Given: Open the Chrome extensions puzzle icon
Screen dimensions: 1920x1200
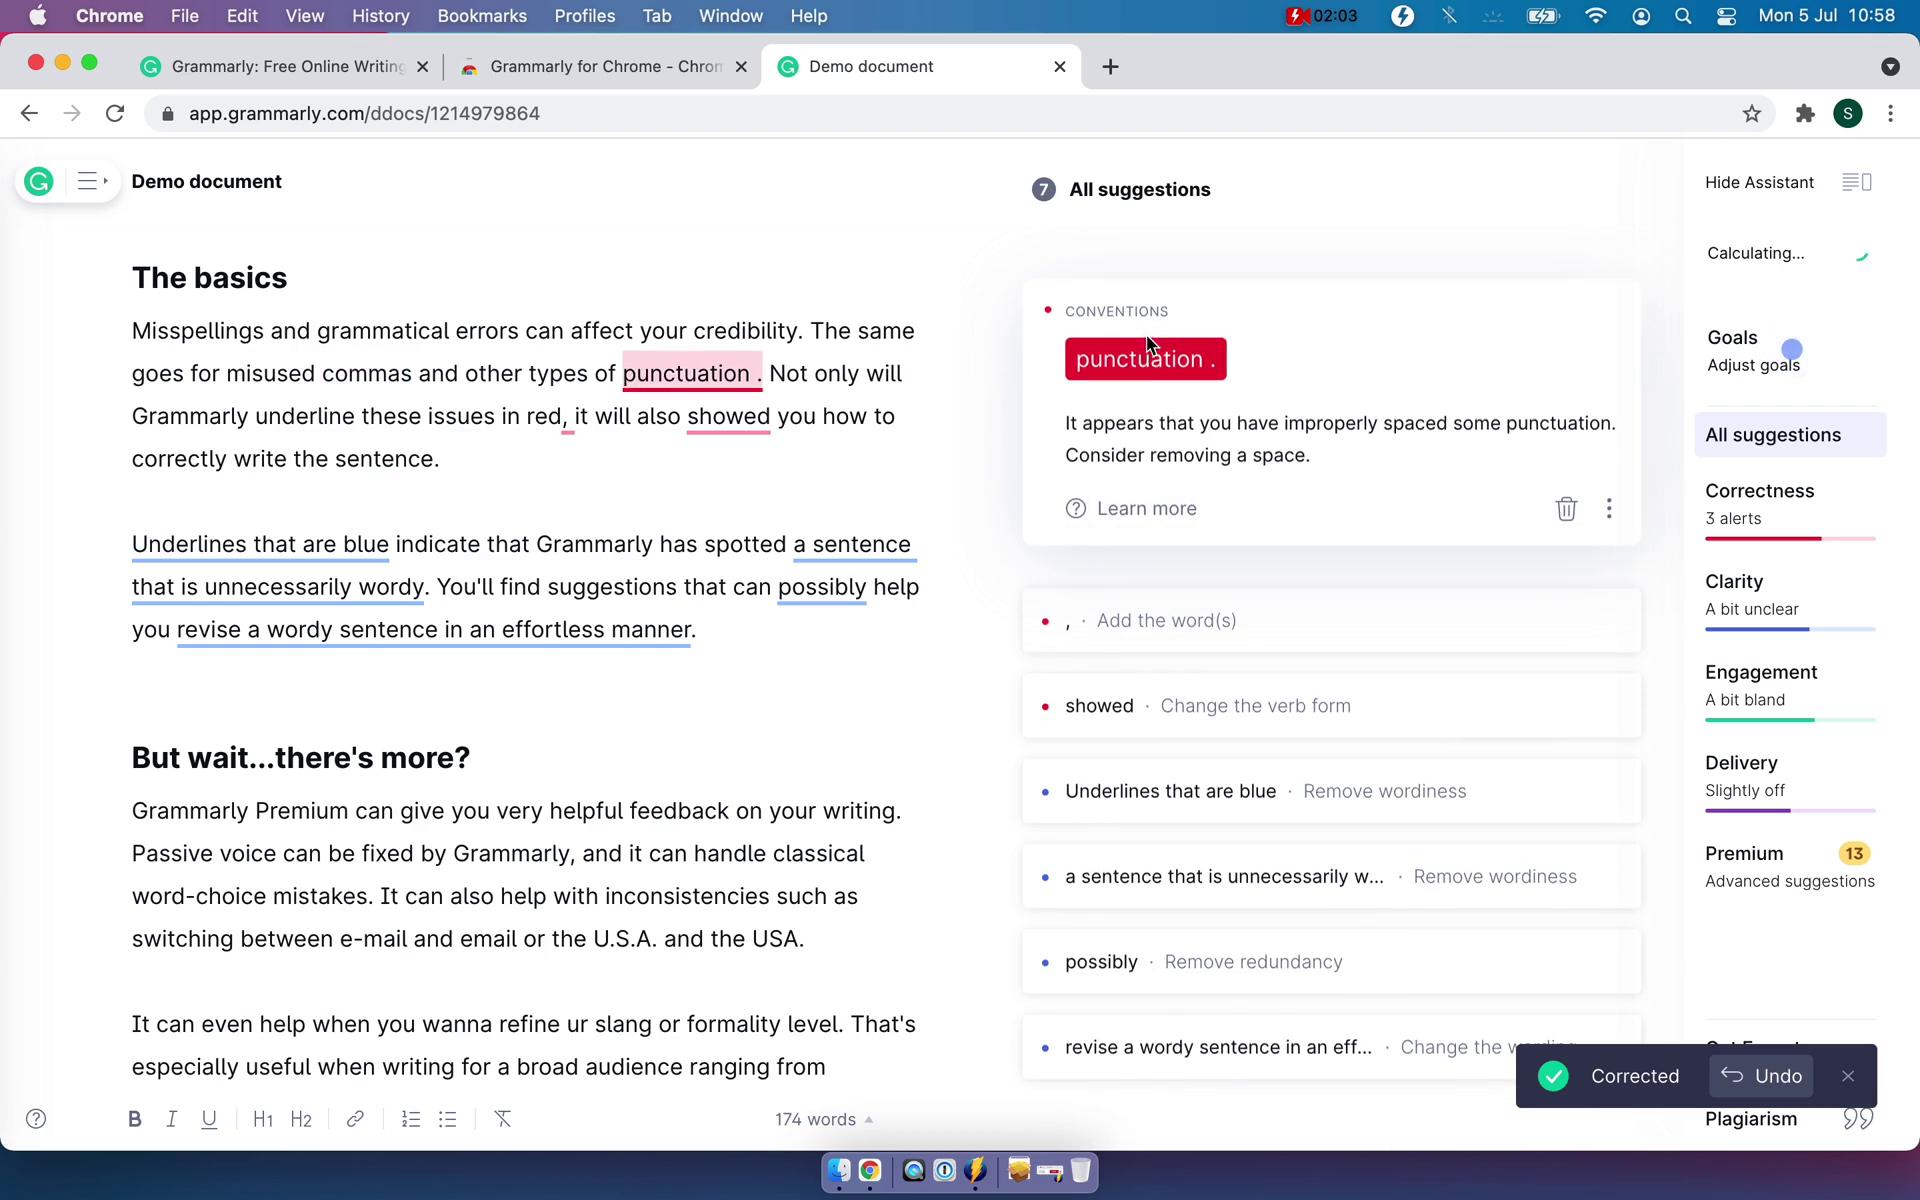Looking at the screenshot, I should [1804, 113].
